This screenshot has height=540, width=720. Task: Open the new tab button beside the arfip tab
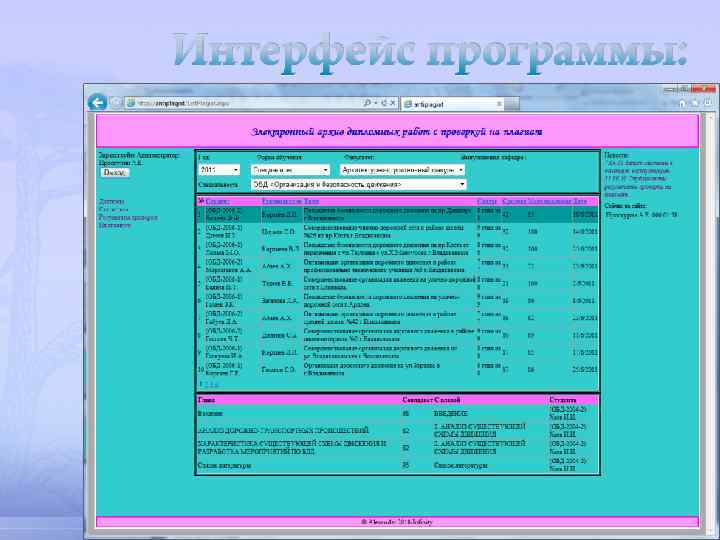click(512, 104)
